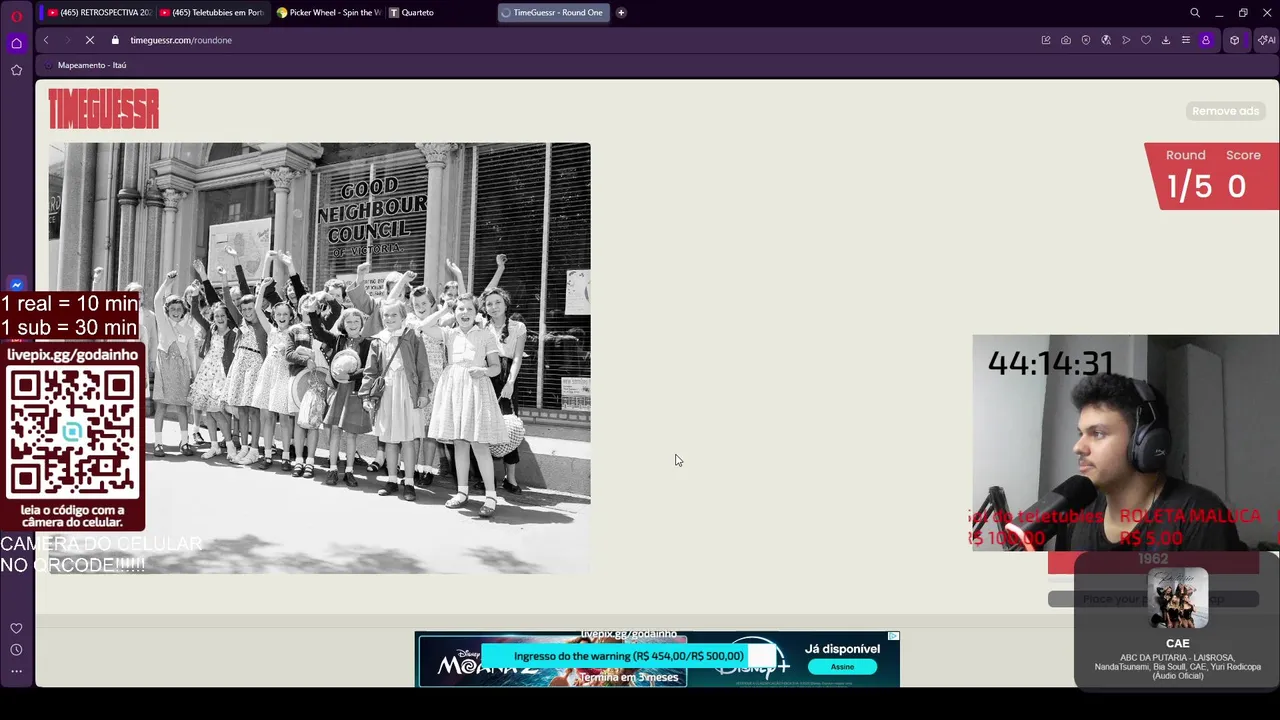Open Messenger in the Opera sidebar
Screen dimensions: 1280x720
click(16, 285)
